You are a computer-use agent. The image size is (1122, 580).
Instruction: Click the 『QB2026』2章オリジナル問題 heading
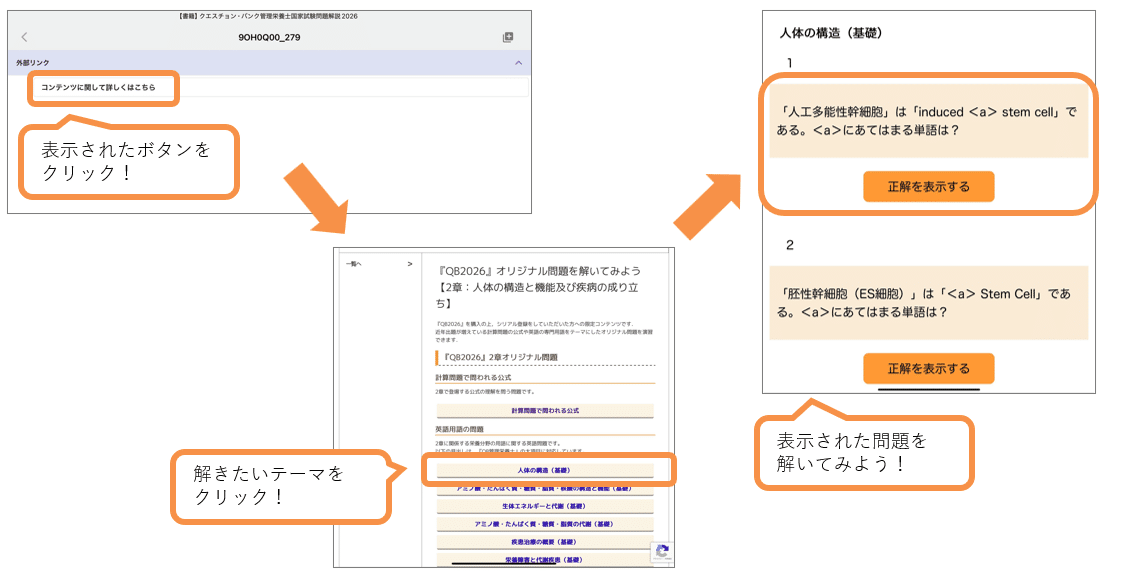501,357
